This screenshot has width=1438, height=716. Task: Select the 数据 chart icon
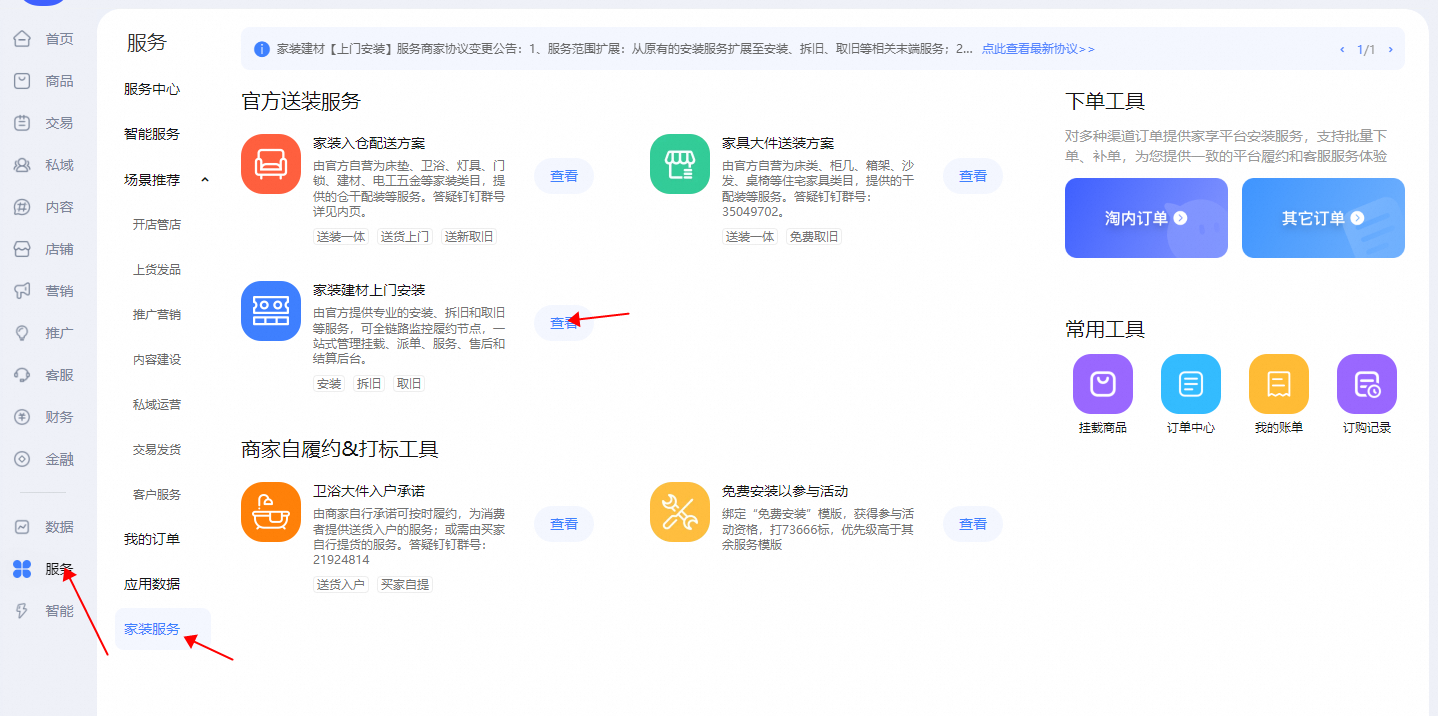[x=22, y=527]
